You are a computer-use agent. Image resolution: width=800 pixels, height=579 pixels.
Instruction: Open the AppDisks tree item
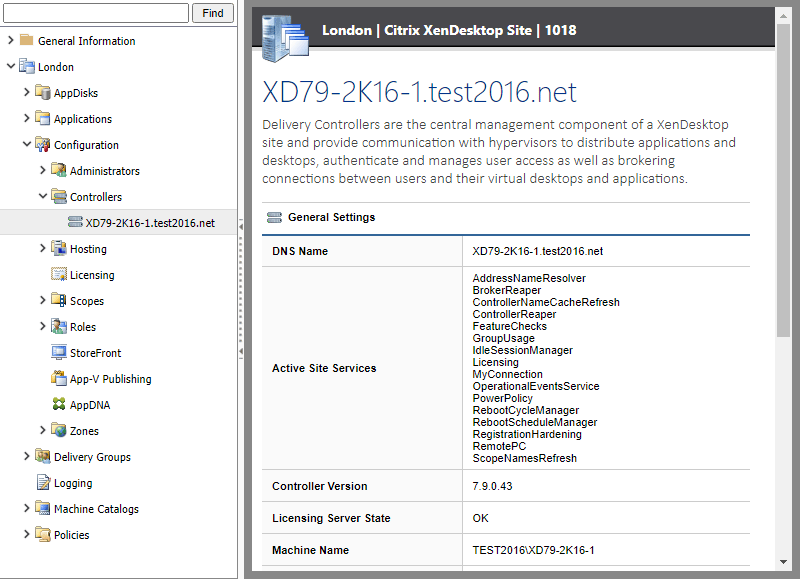[x=76, y=93]
